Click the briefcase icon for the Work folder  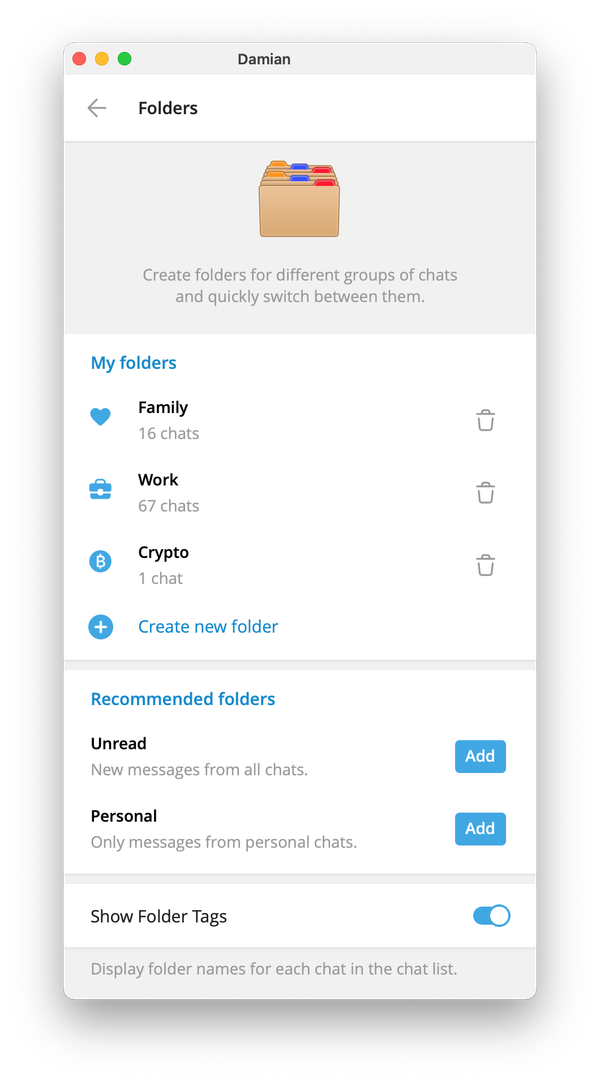(x=100, y=489)
